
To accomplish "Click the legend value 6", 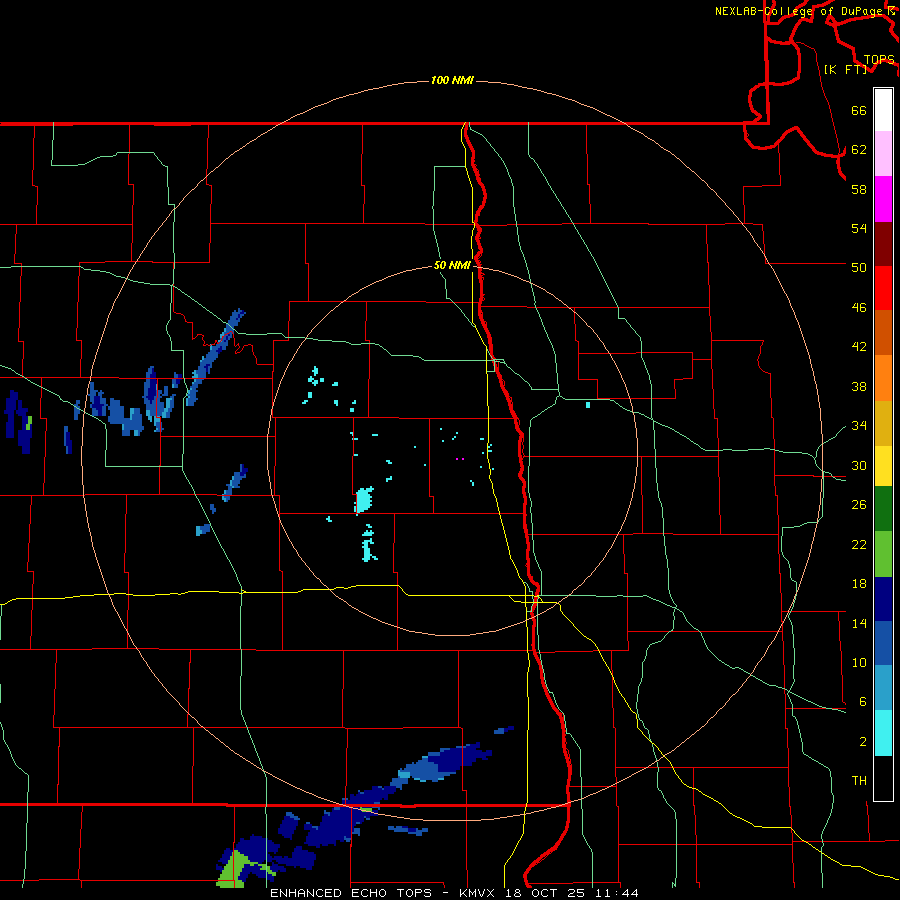I will click(x=863, y=702).
